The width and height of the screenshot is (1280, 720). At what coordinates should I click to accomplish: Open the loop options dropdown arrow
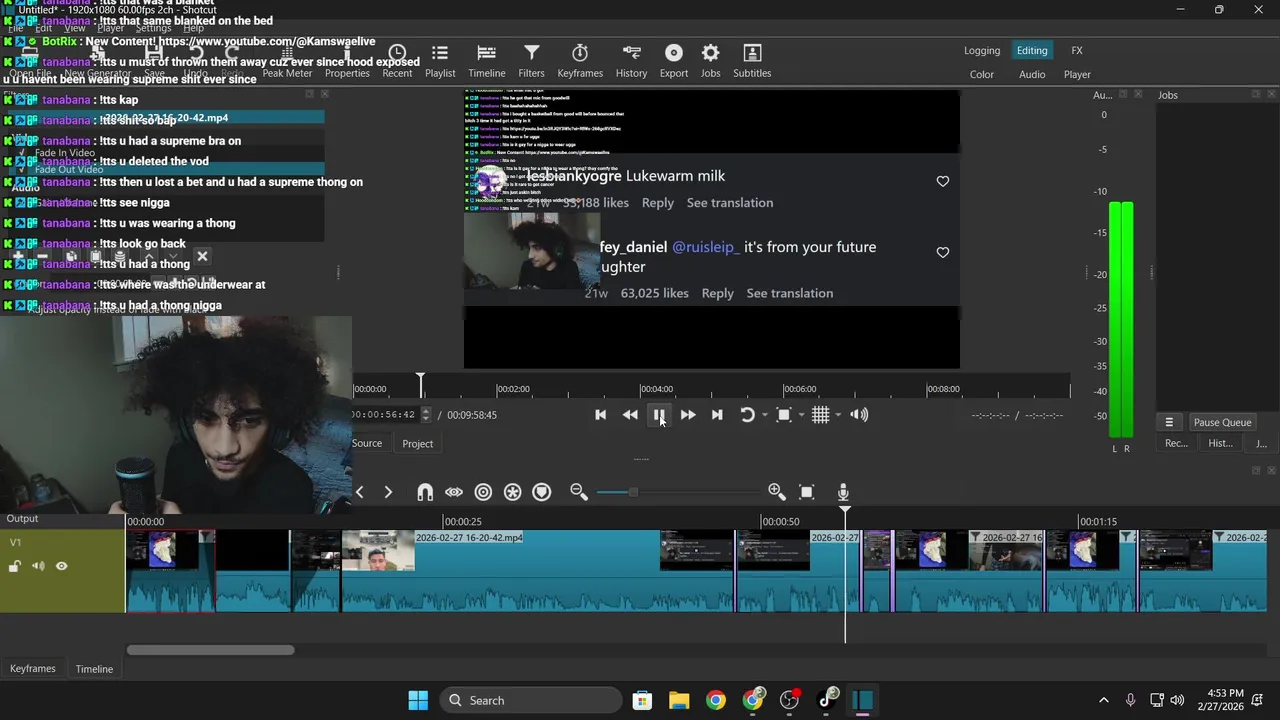click(765, 415)
